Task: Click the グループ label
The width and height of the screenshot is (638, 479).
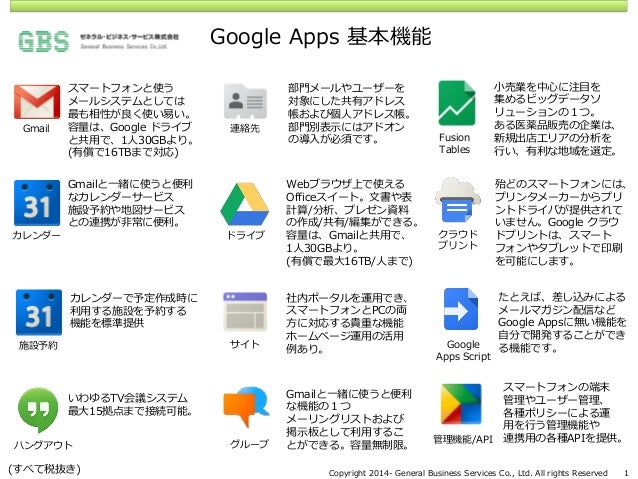Action: pyautogui.click(x=249, y=444)
